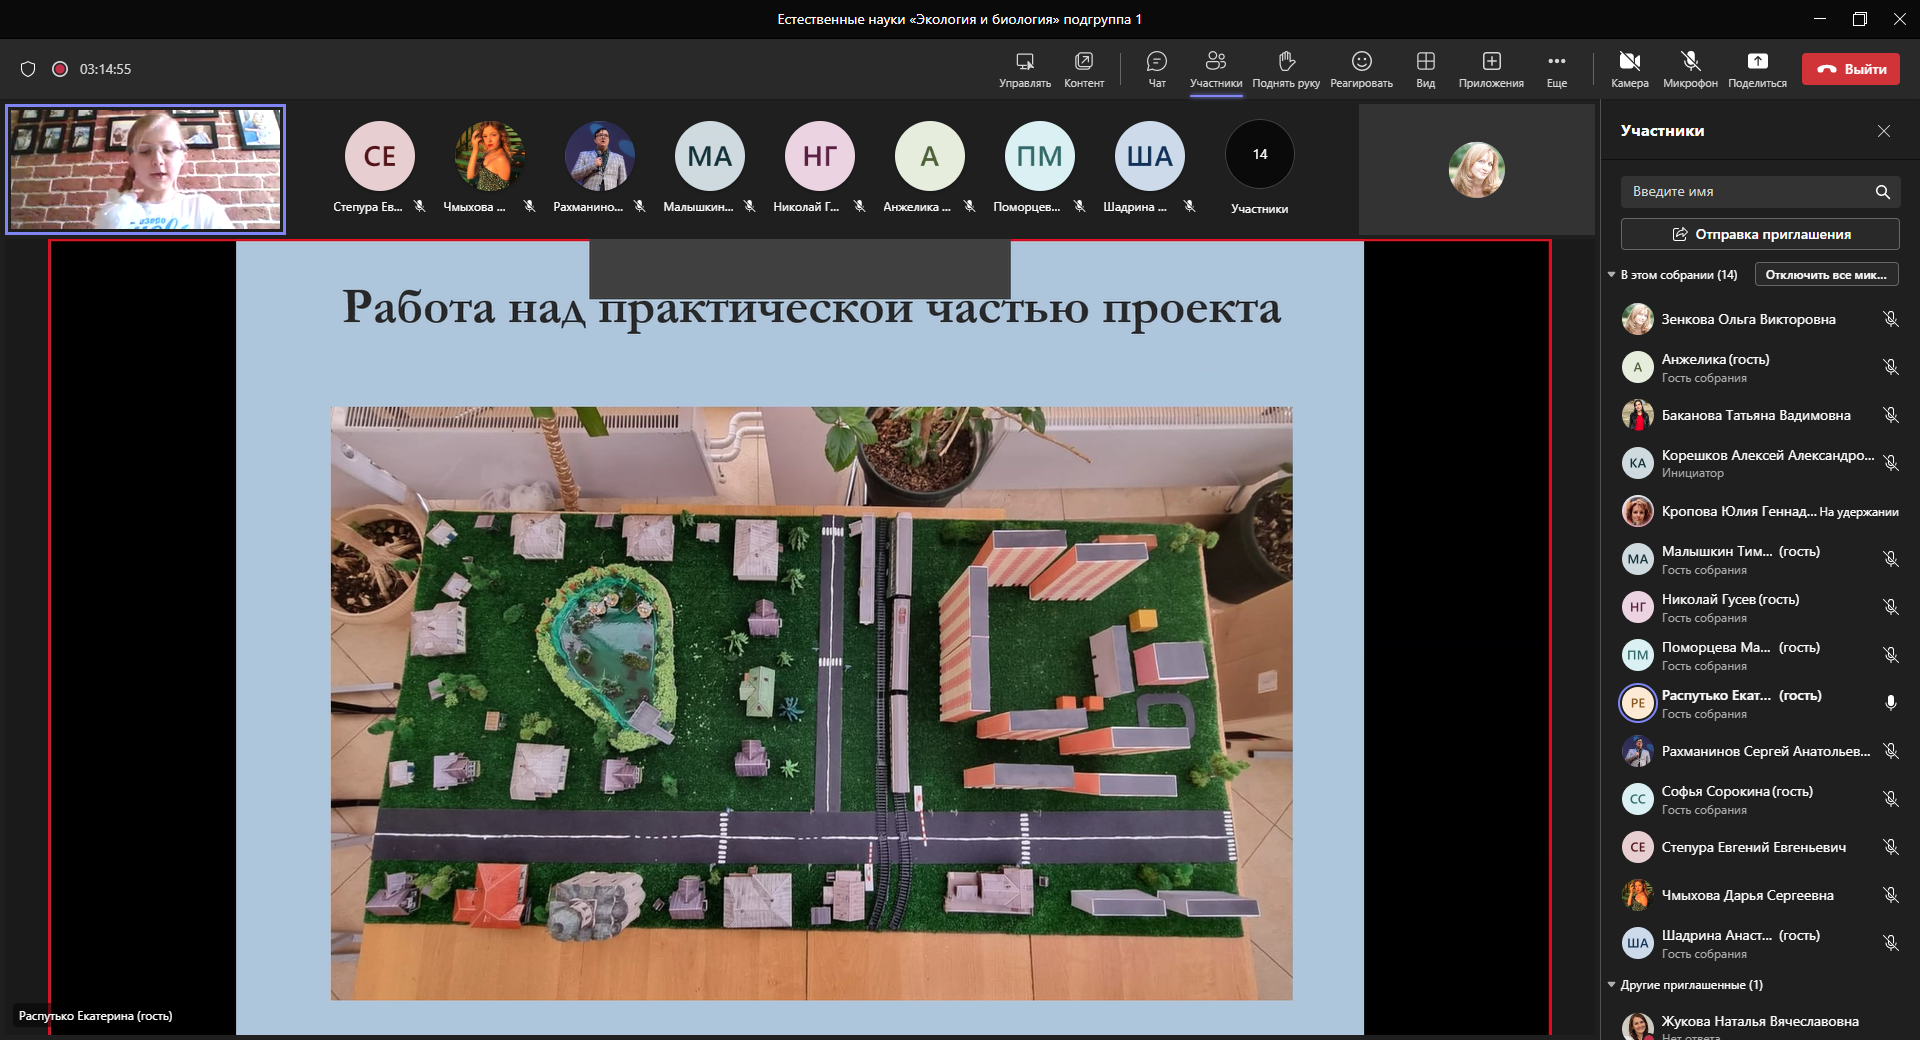Open the Apps panel
1920x1040 pixels.
click(x=1491, y=68)
